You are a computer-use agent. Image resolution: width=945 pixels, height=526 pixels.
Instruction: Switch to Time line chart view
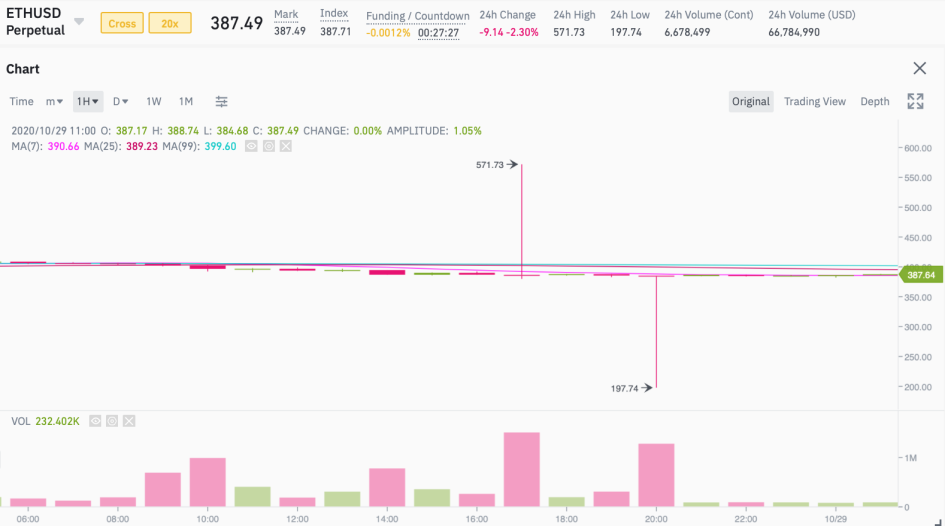21,101
